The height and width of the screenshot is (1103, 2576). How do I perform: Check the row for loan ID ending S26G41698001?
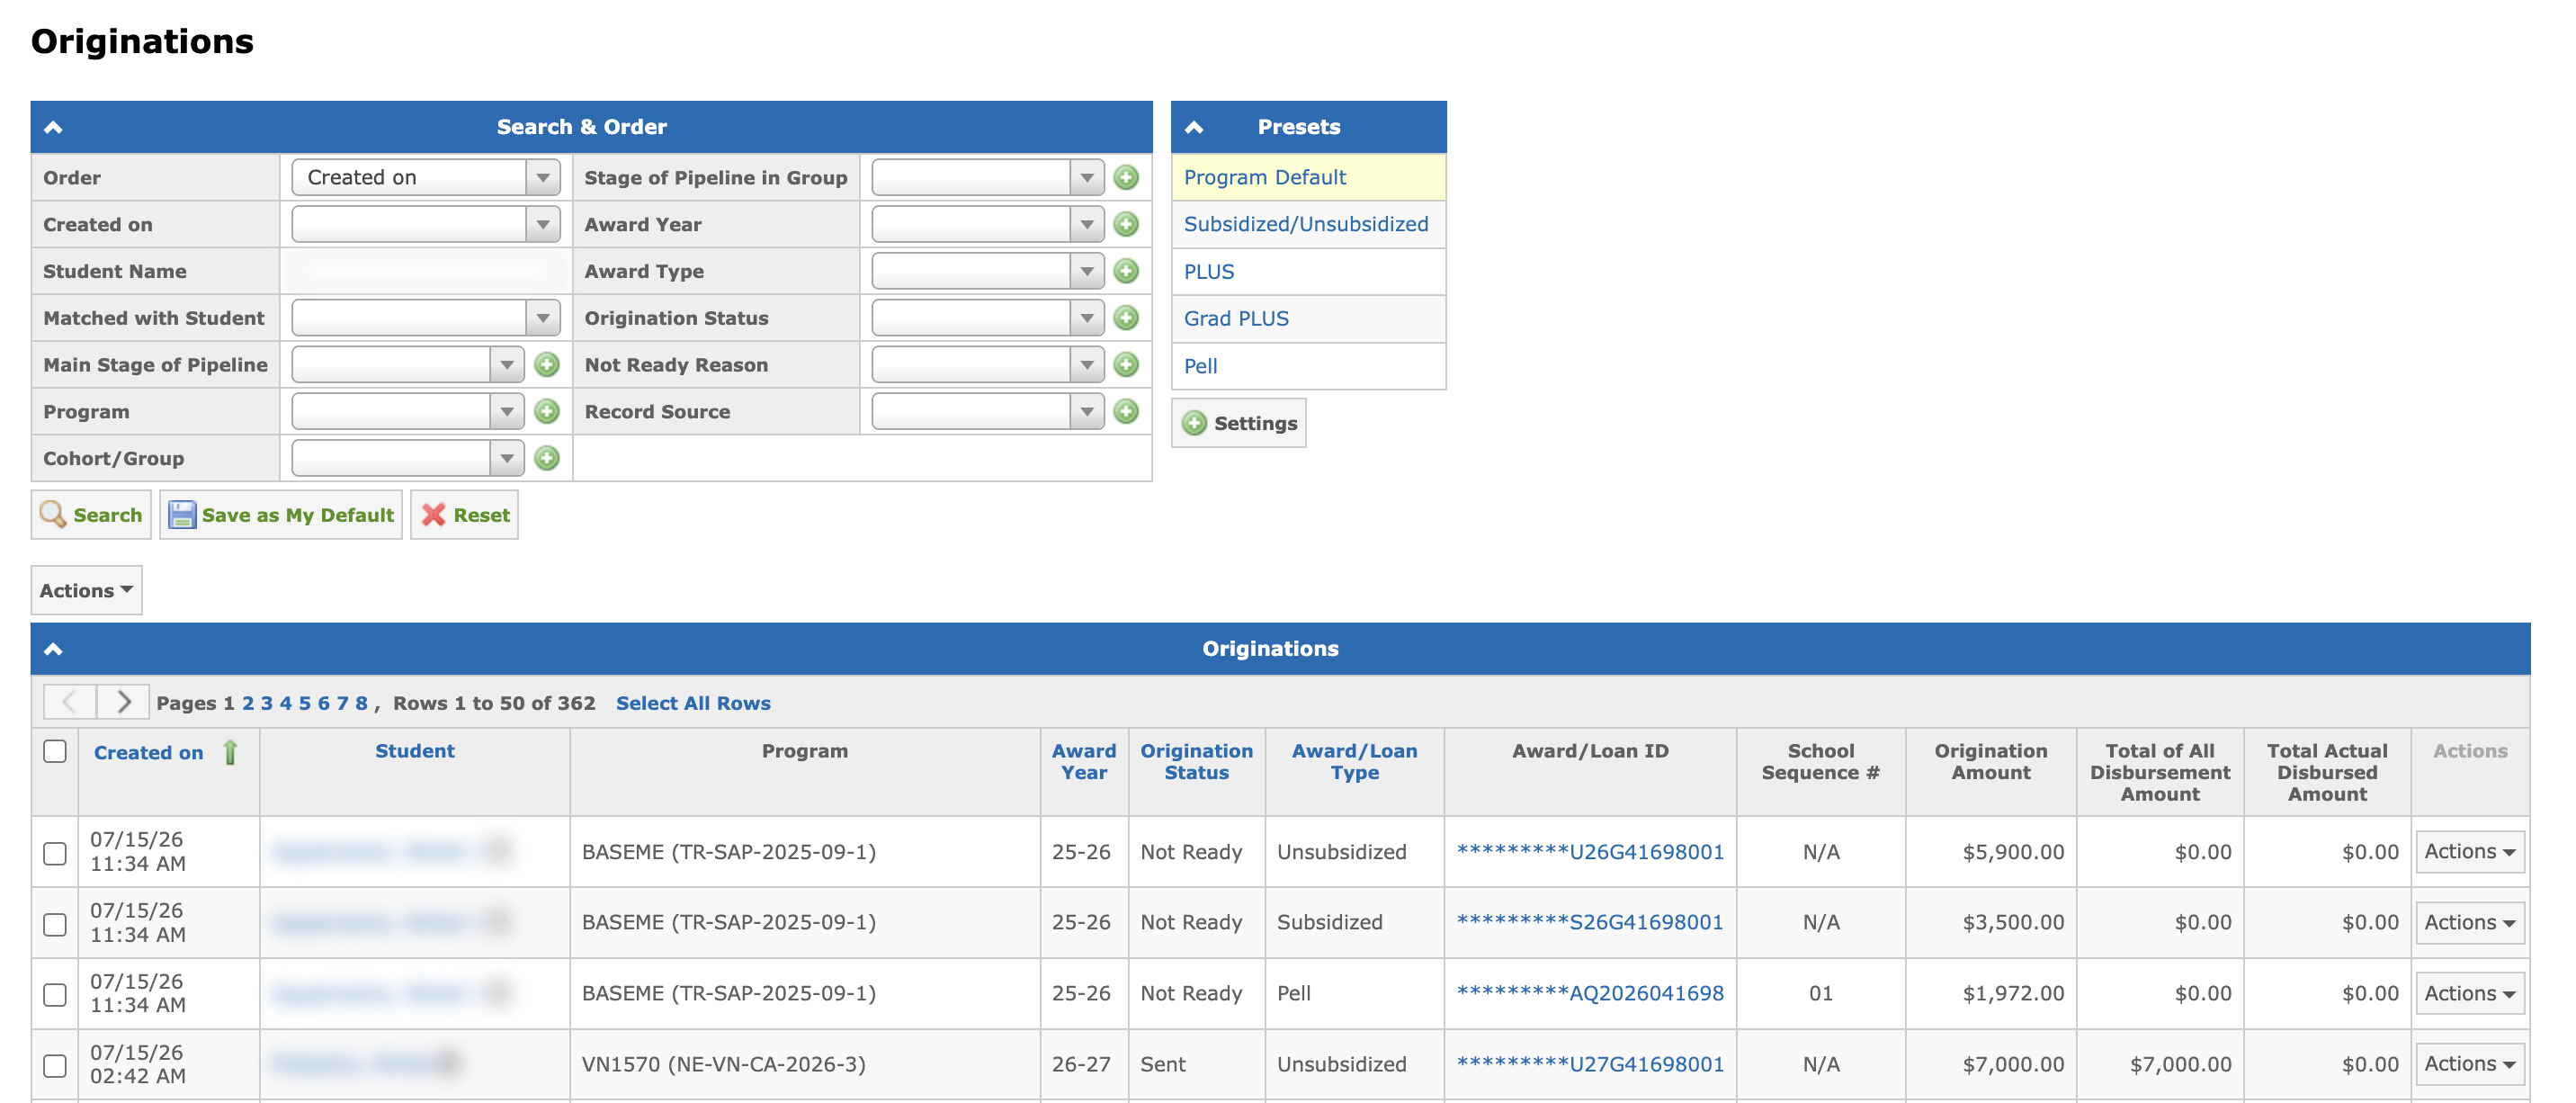point(55,923)
